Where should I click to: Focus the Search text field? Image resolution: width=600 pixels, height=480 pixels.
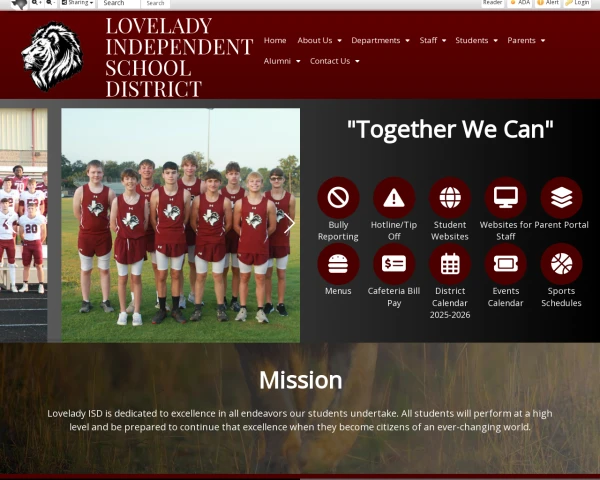pos(119,3)
